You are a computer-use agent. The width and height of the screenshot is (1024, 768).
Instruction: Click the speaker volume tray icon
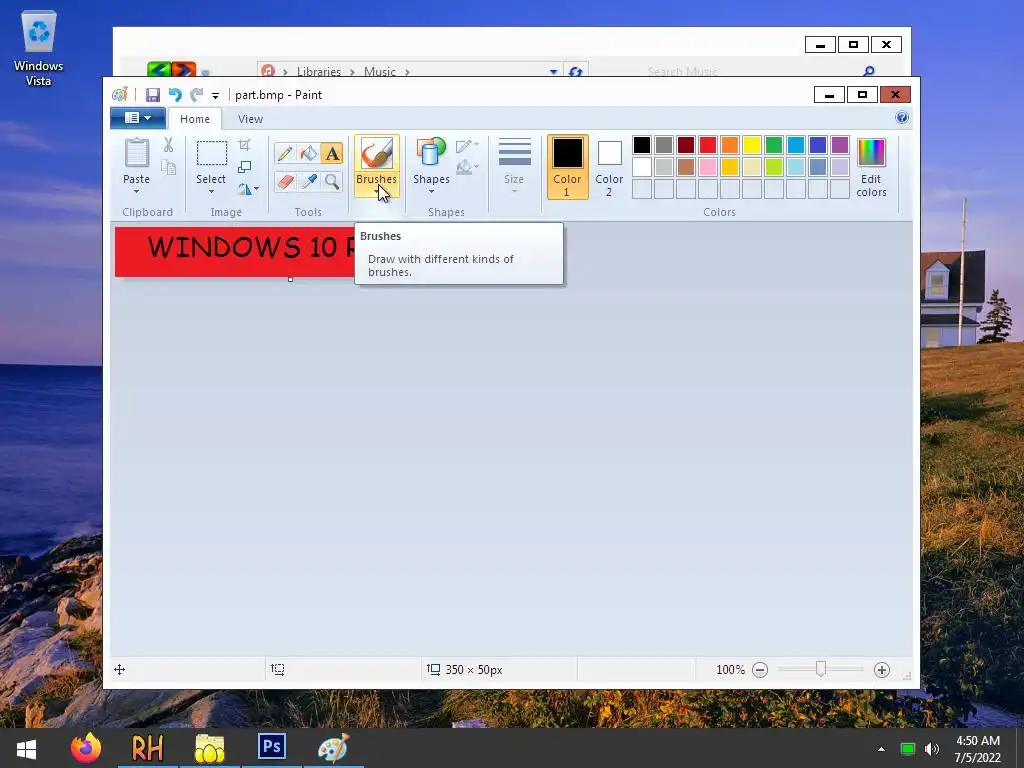[x=932, y=748]
